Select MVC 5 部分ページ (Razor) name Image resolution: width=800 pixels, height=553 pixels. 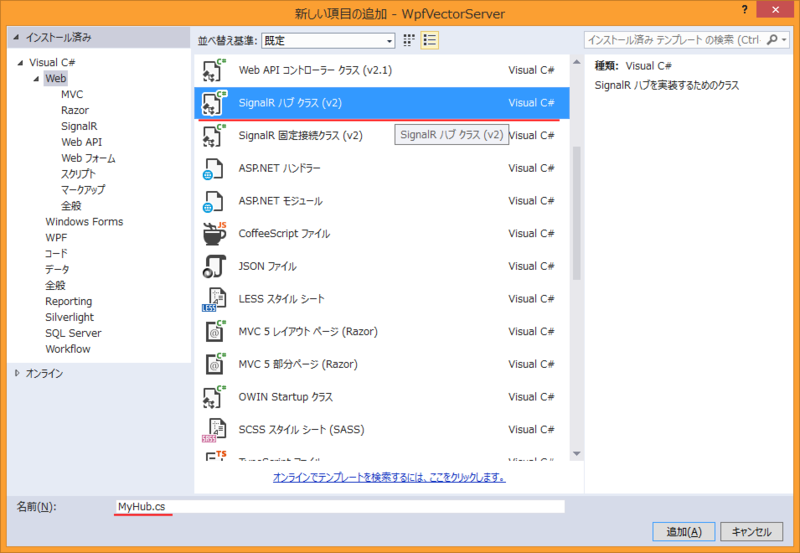pyautogui.click(x=298, y=364)
